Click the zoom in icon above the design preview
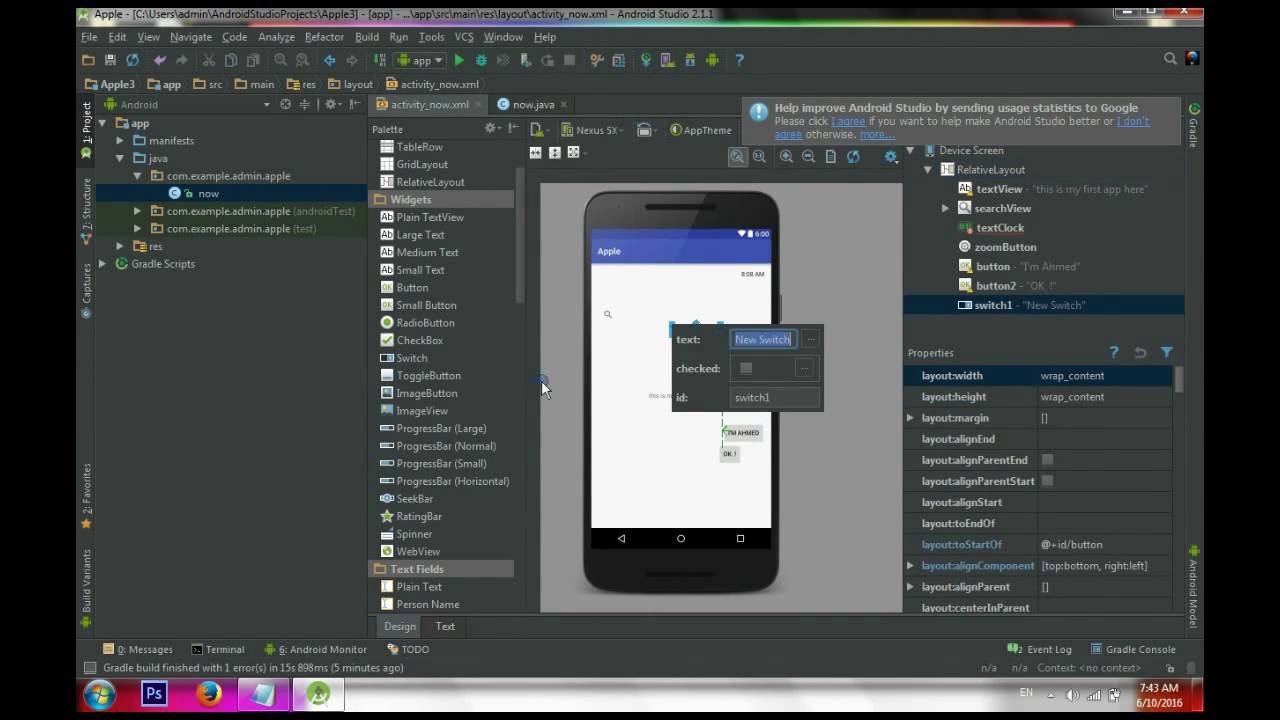This screenshot has width=1280, height=720. pos(786,156)
